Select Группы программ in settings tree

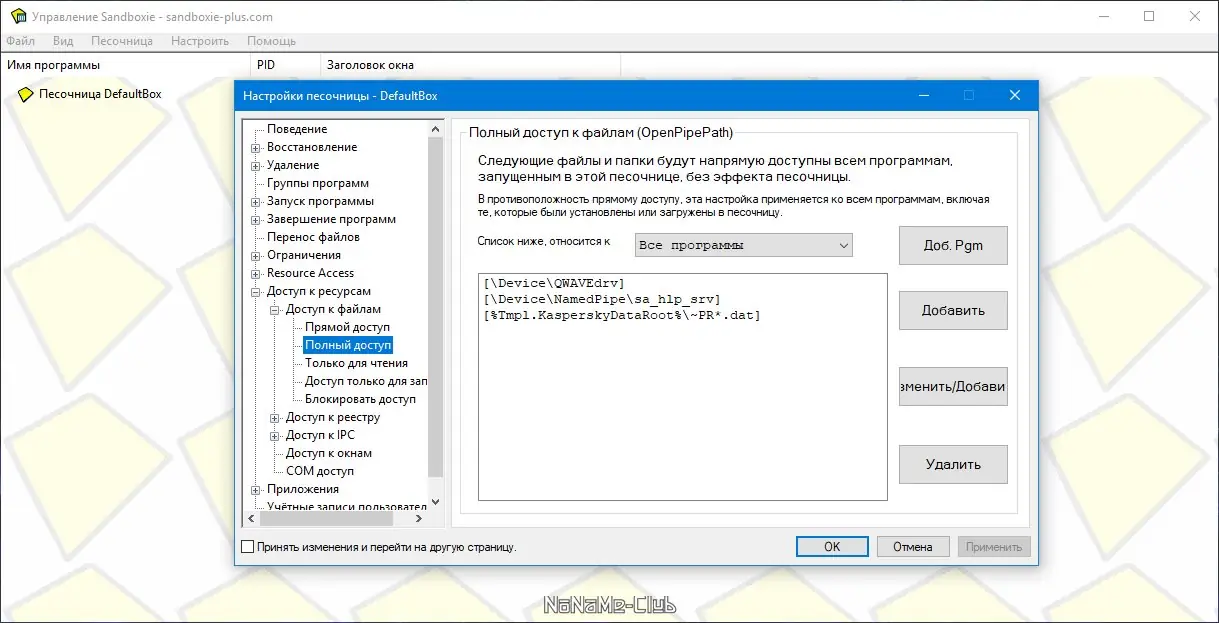click(318, 183)
